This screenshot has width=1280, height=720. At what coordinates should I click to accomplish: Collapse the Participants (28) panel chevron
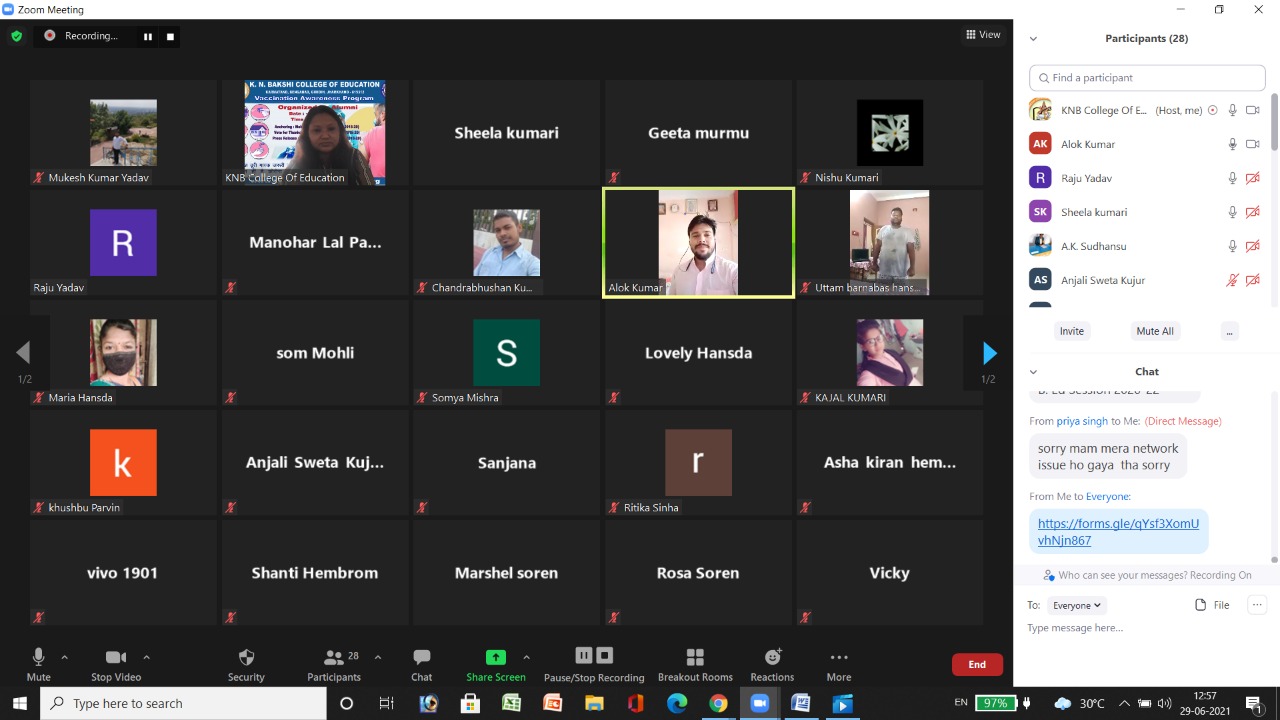pos(1033,39)
